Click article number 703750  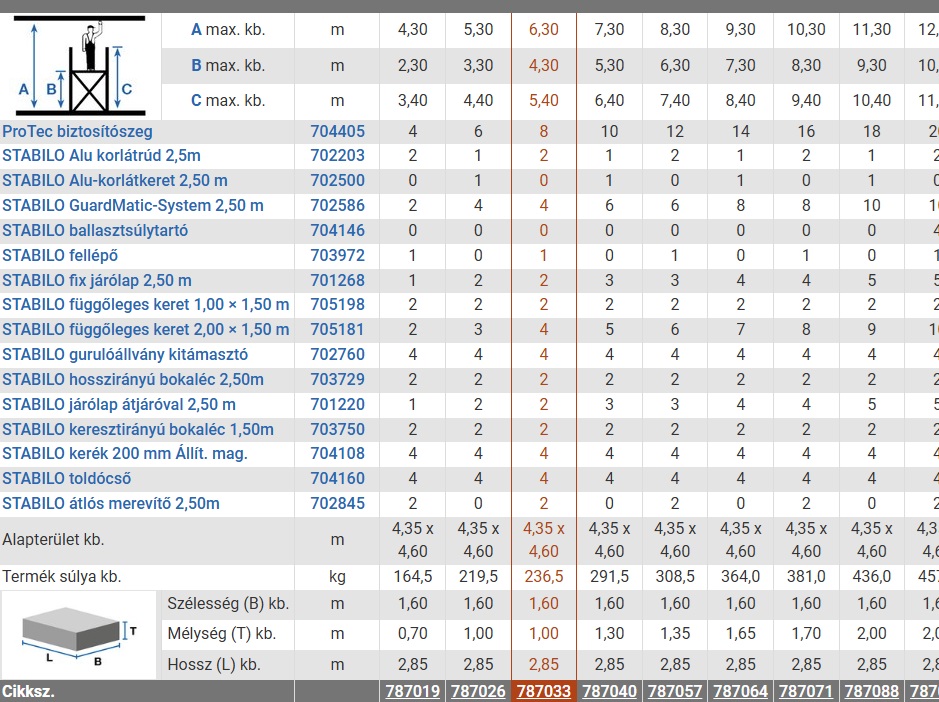(337, 429)
